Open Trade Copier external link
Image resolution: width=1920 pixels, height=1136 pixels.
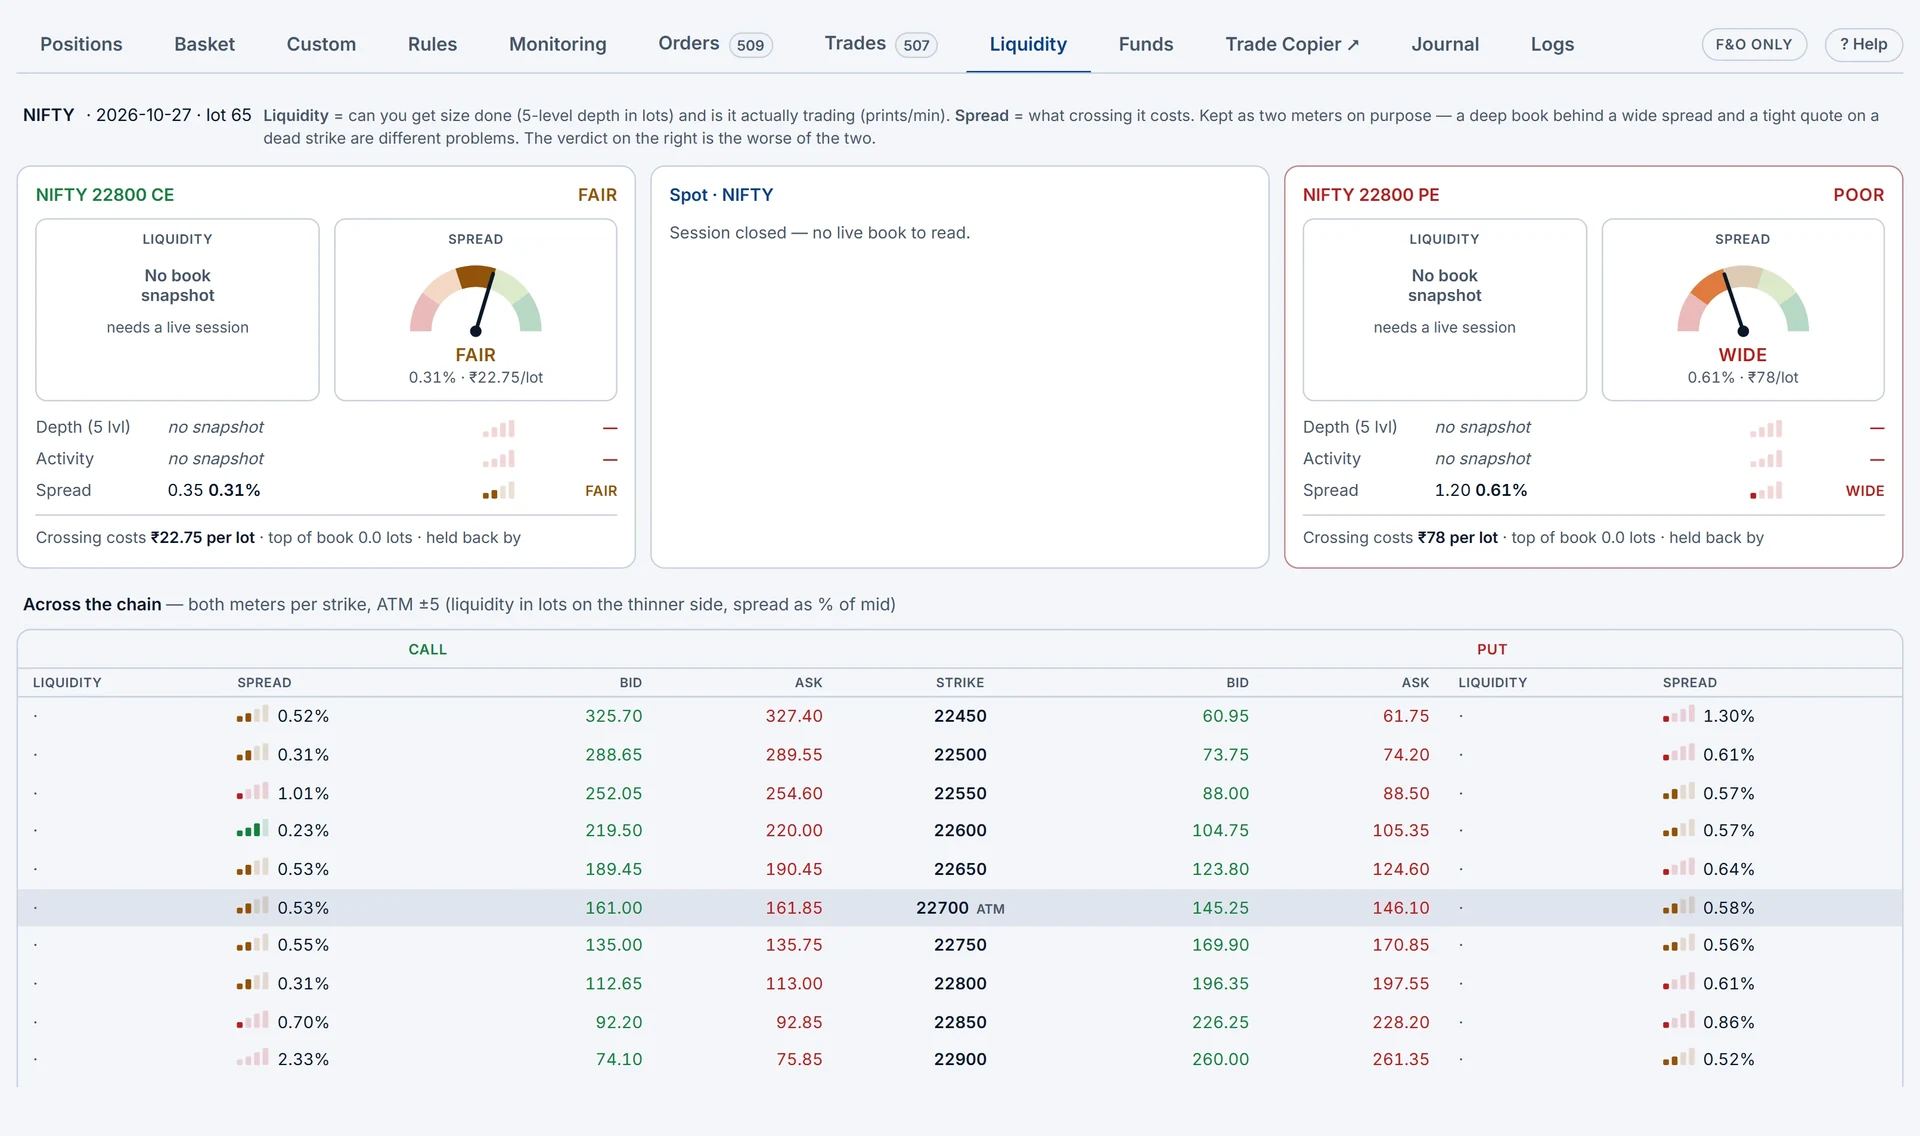click(1292, 44)
